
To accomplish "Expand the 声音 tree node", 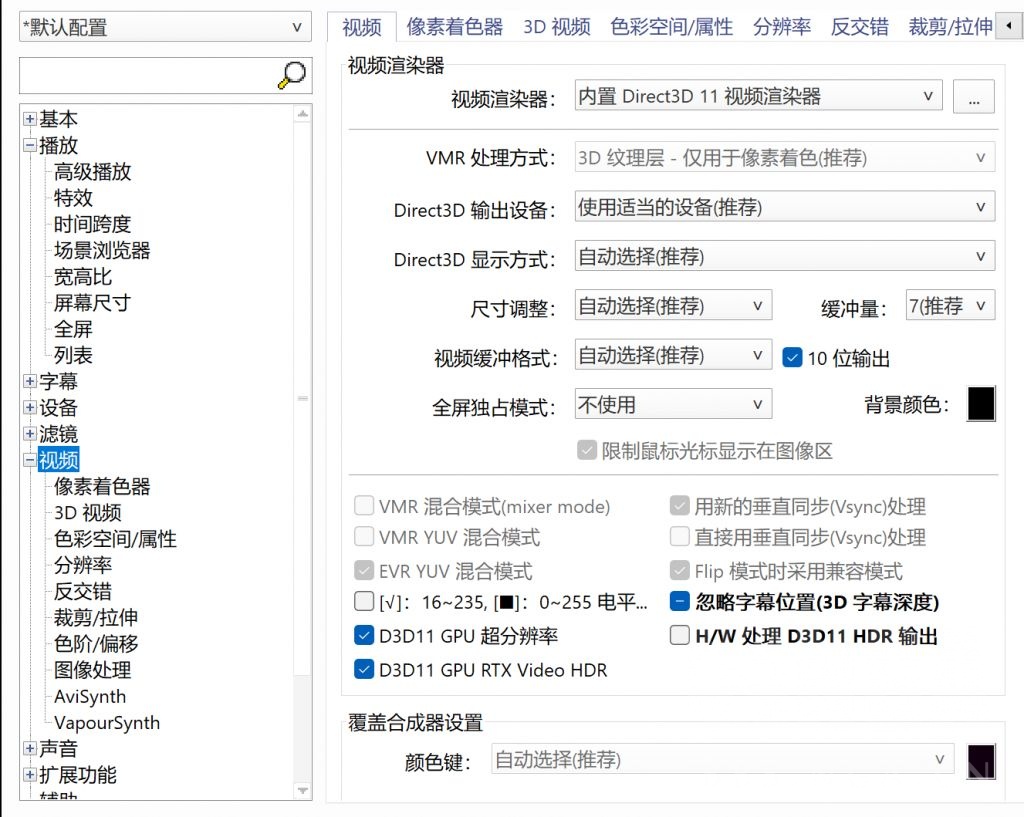I will (x=29, y=748).
